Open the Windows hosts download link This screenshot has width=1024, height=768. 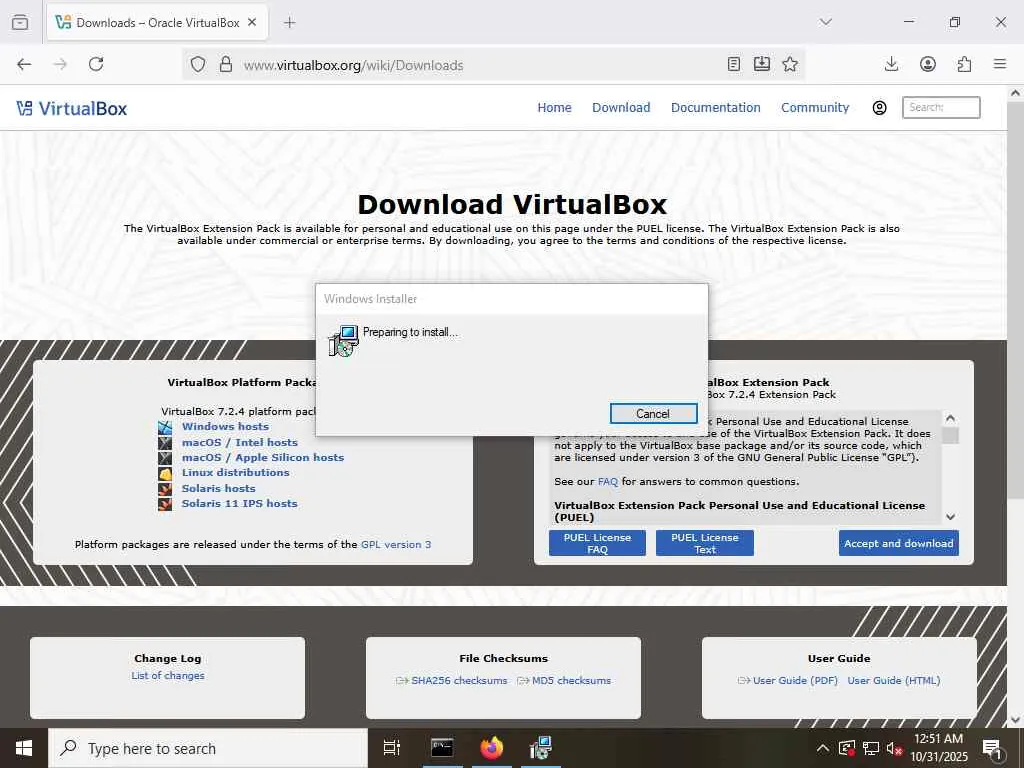click(x=225, y=426)
